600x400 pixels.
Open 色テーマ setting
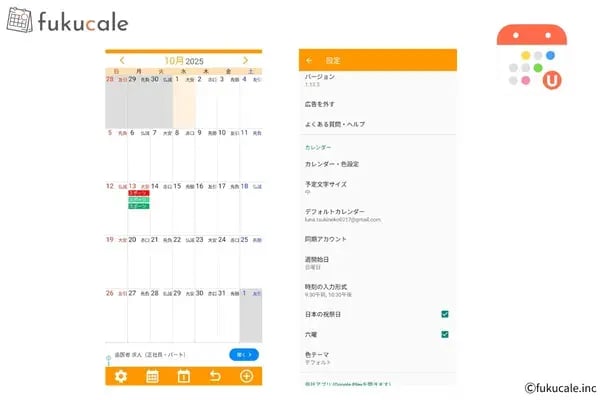(x=318, y=357)
